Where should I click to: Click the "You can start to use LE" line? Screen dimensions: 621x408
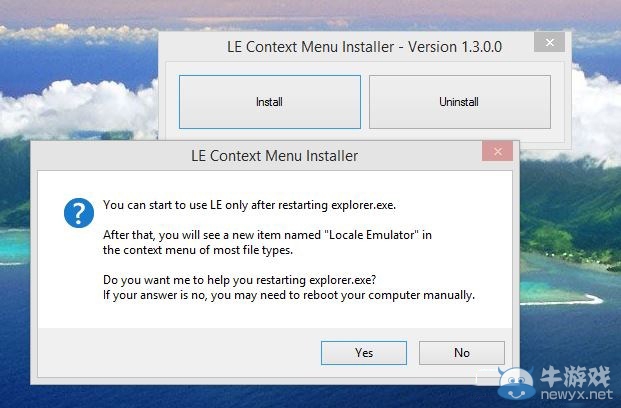[x=249, y=205]
